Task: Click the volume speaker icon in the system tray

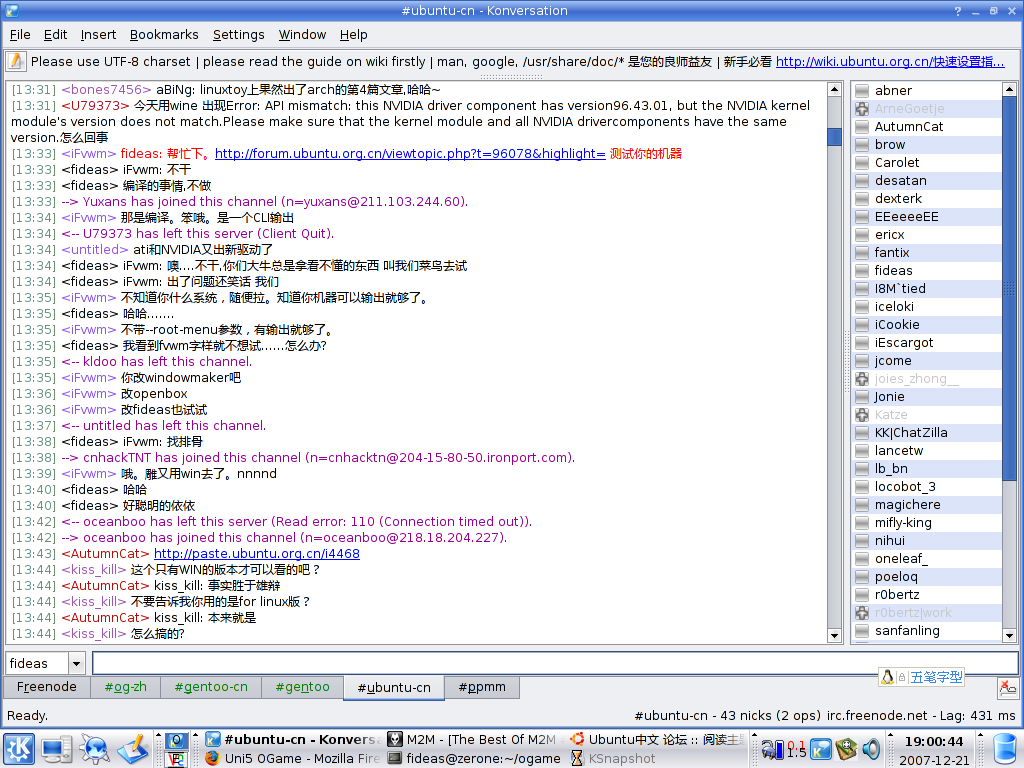Action: pos(871,749)
